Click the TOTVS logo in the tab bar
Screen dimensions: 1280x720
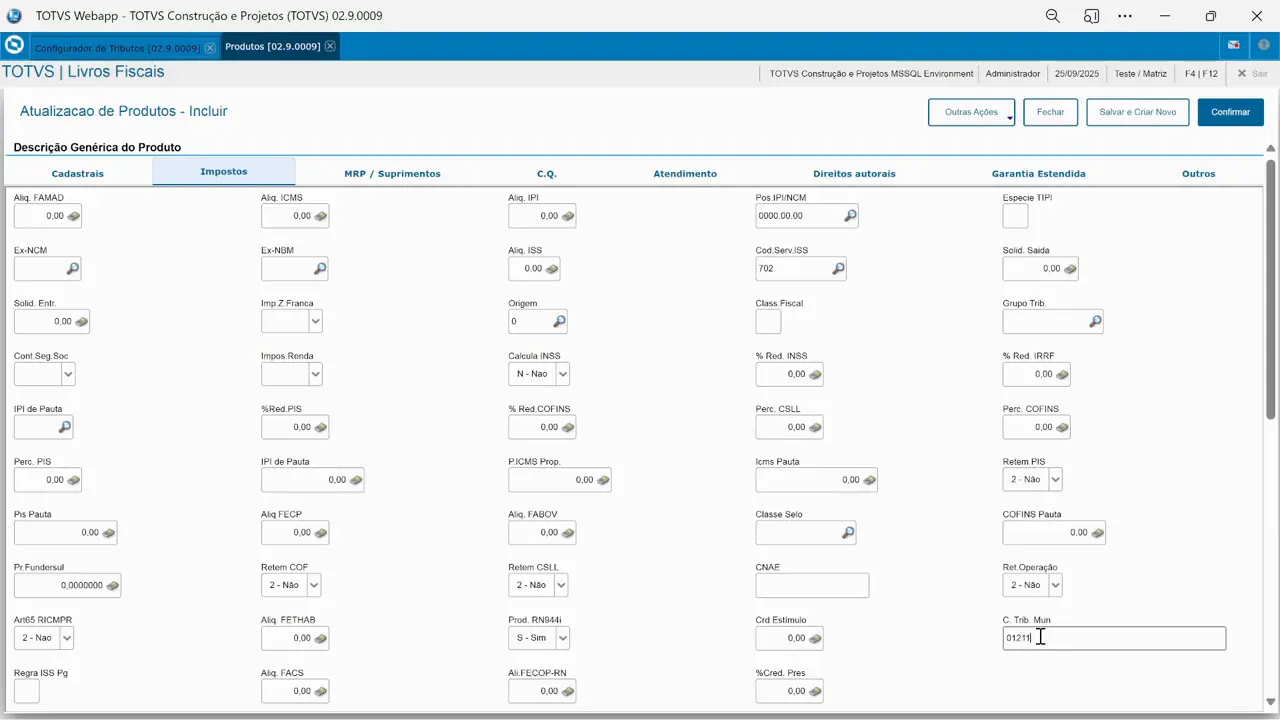pos(14,46)
